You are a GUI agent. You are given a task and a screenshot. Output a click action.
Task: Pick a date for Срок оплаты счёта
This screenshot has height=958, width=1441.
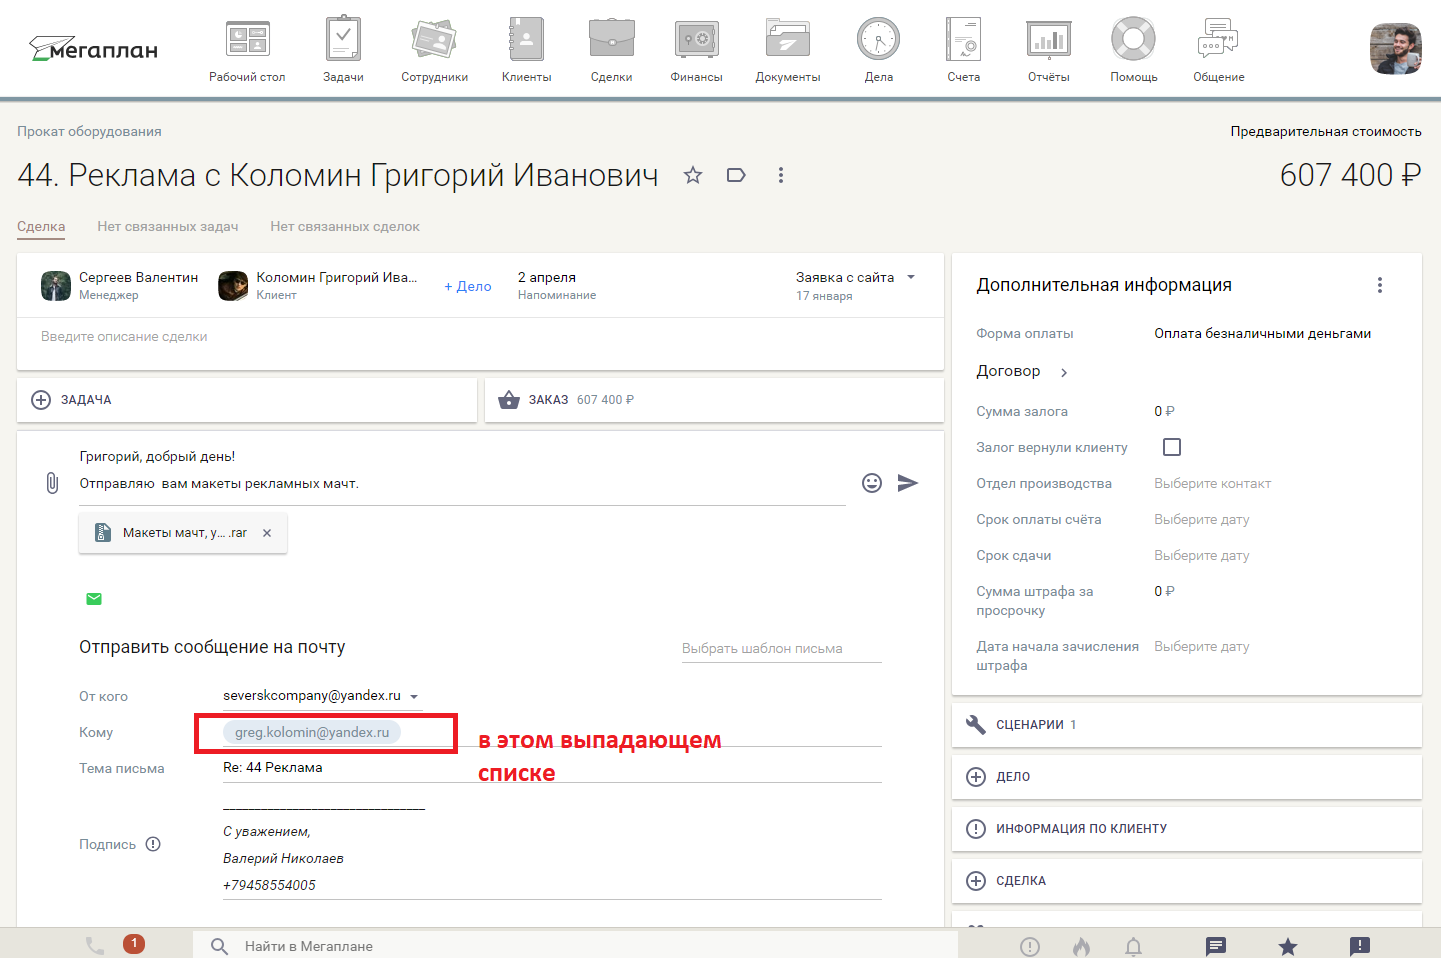coord(1202,520)
